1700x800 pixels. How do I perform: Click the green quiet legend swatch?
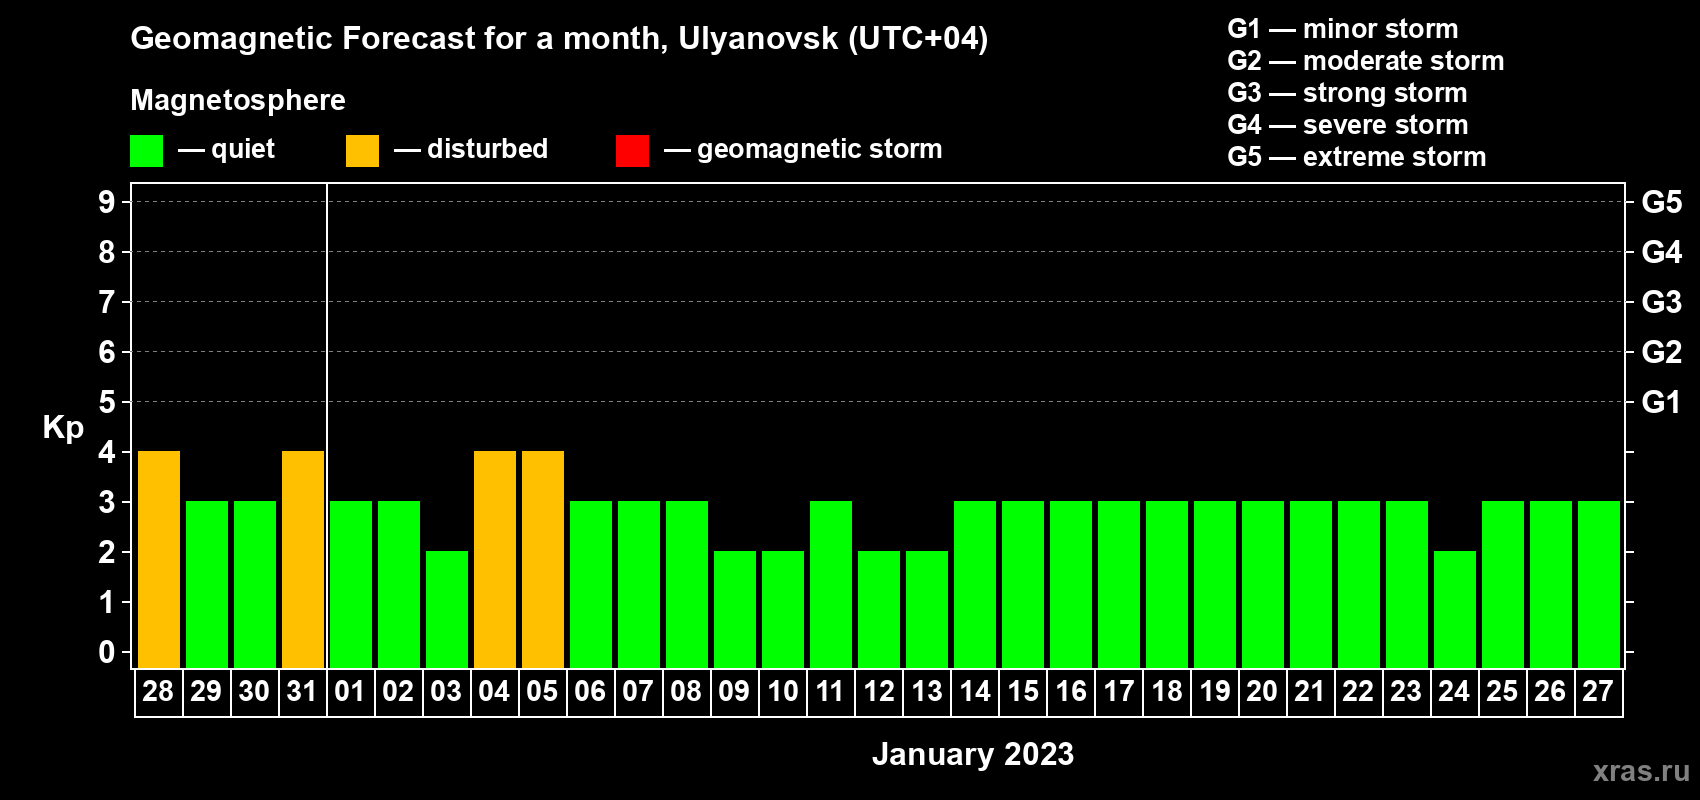146,151
